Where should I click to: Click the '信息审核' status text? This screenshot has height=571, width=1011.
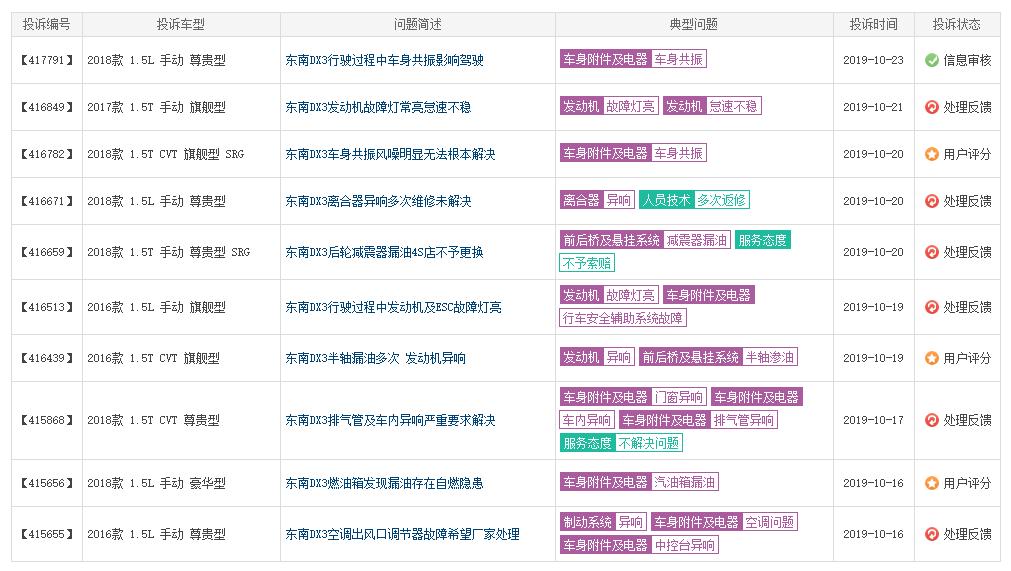(967, 60)
